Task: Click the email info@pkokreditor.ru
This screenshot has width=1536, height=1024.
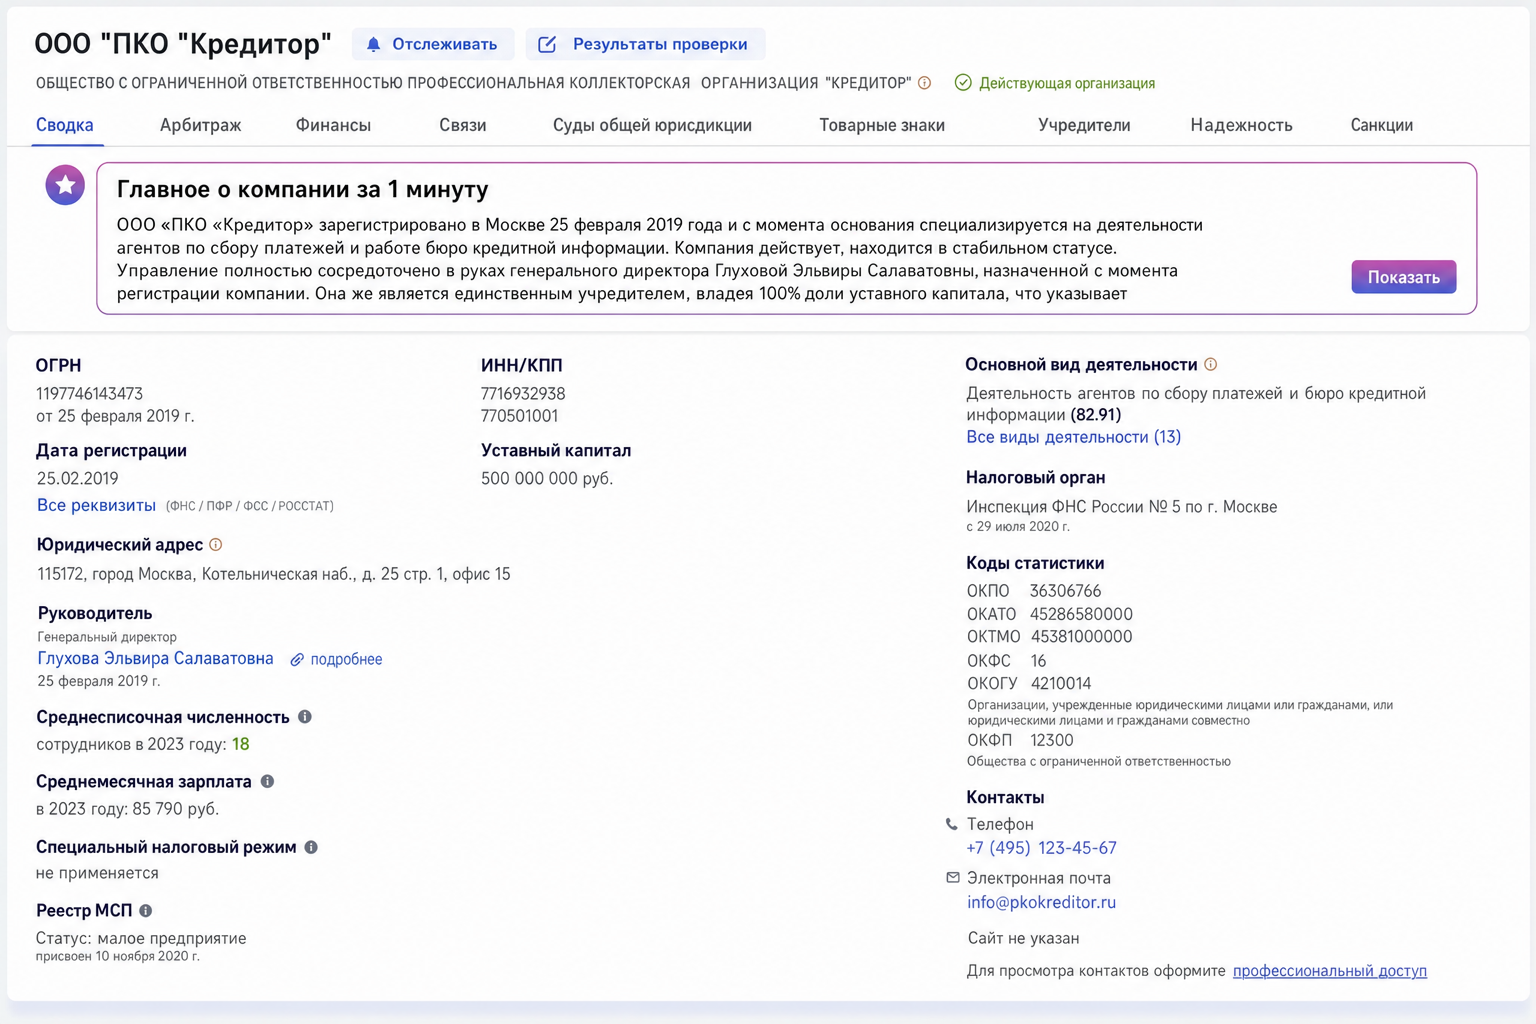Action: [1041, 902]
